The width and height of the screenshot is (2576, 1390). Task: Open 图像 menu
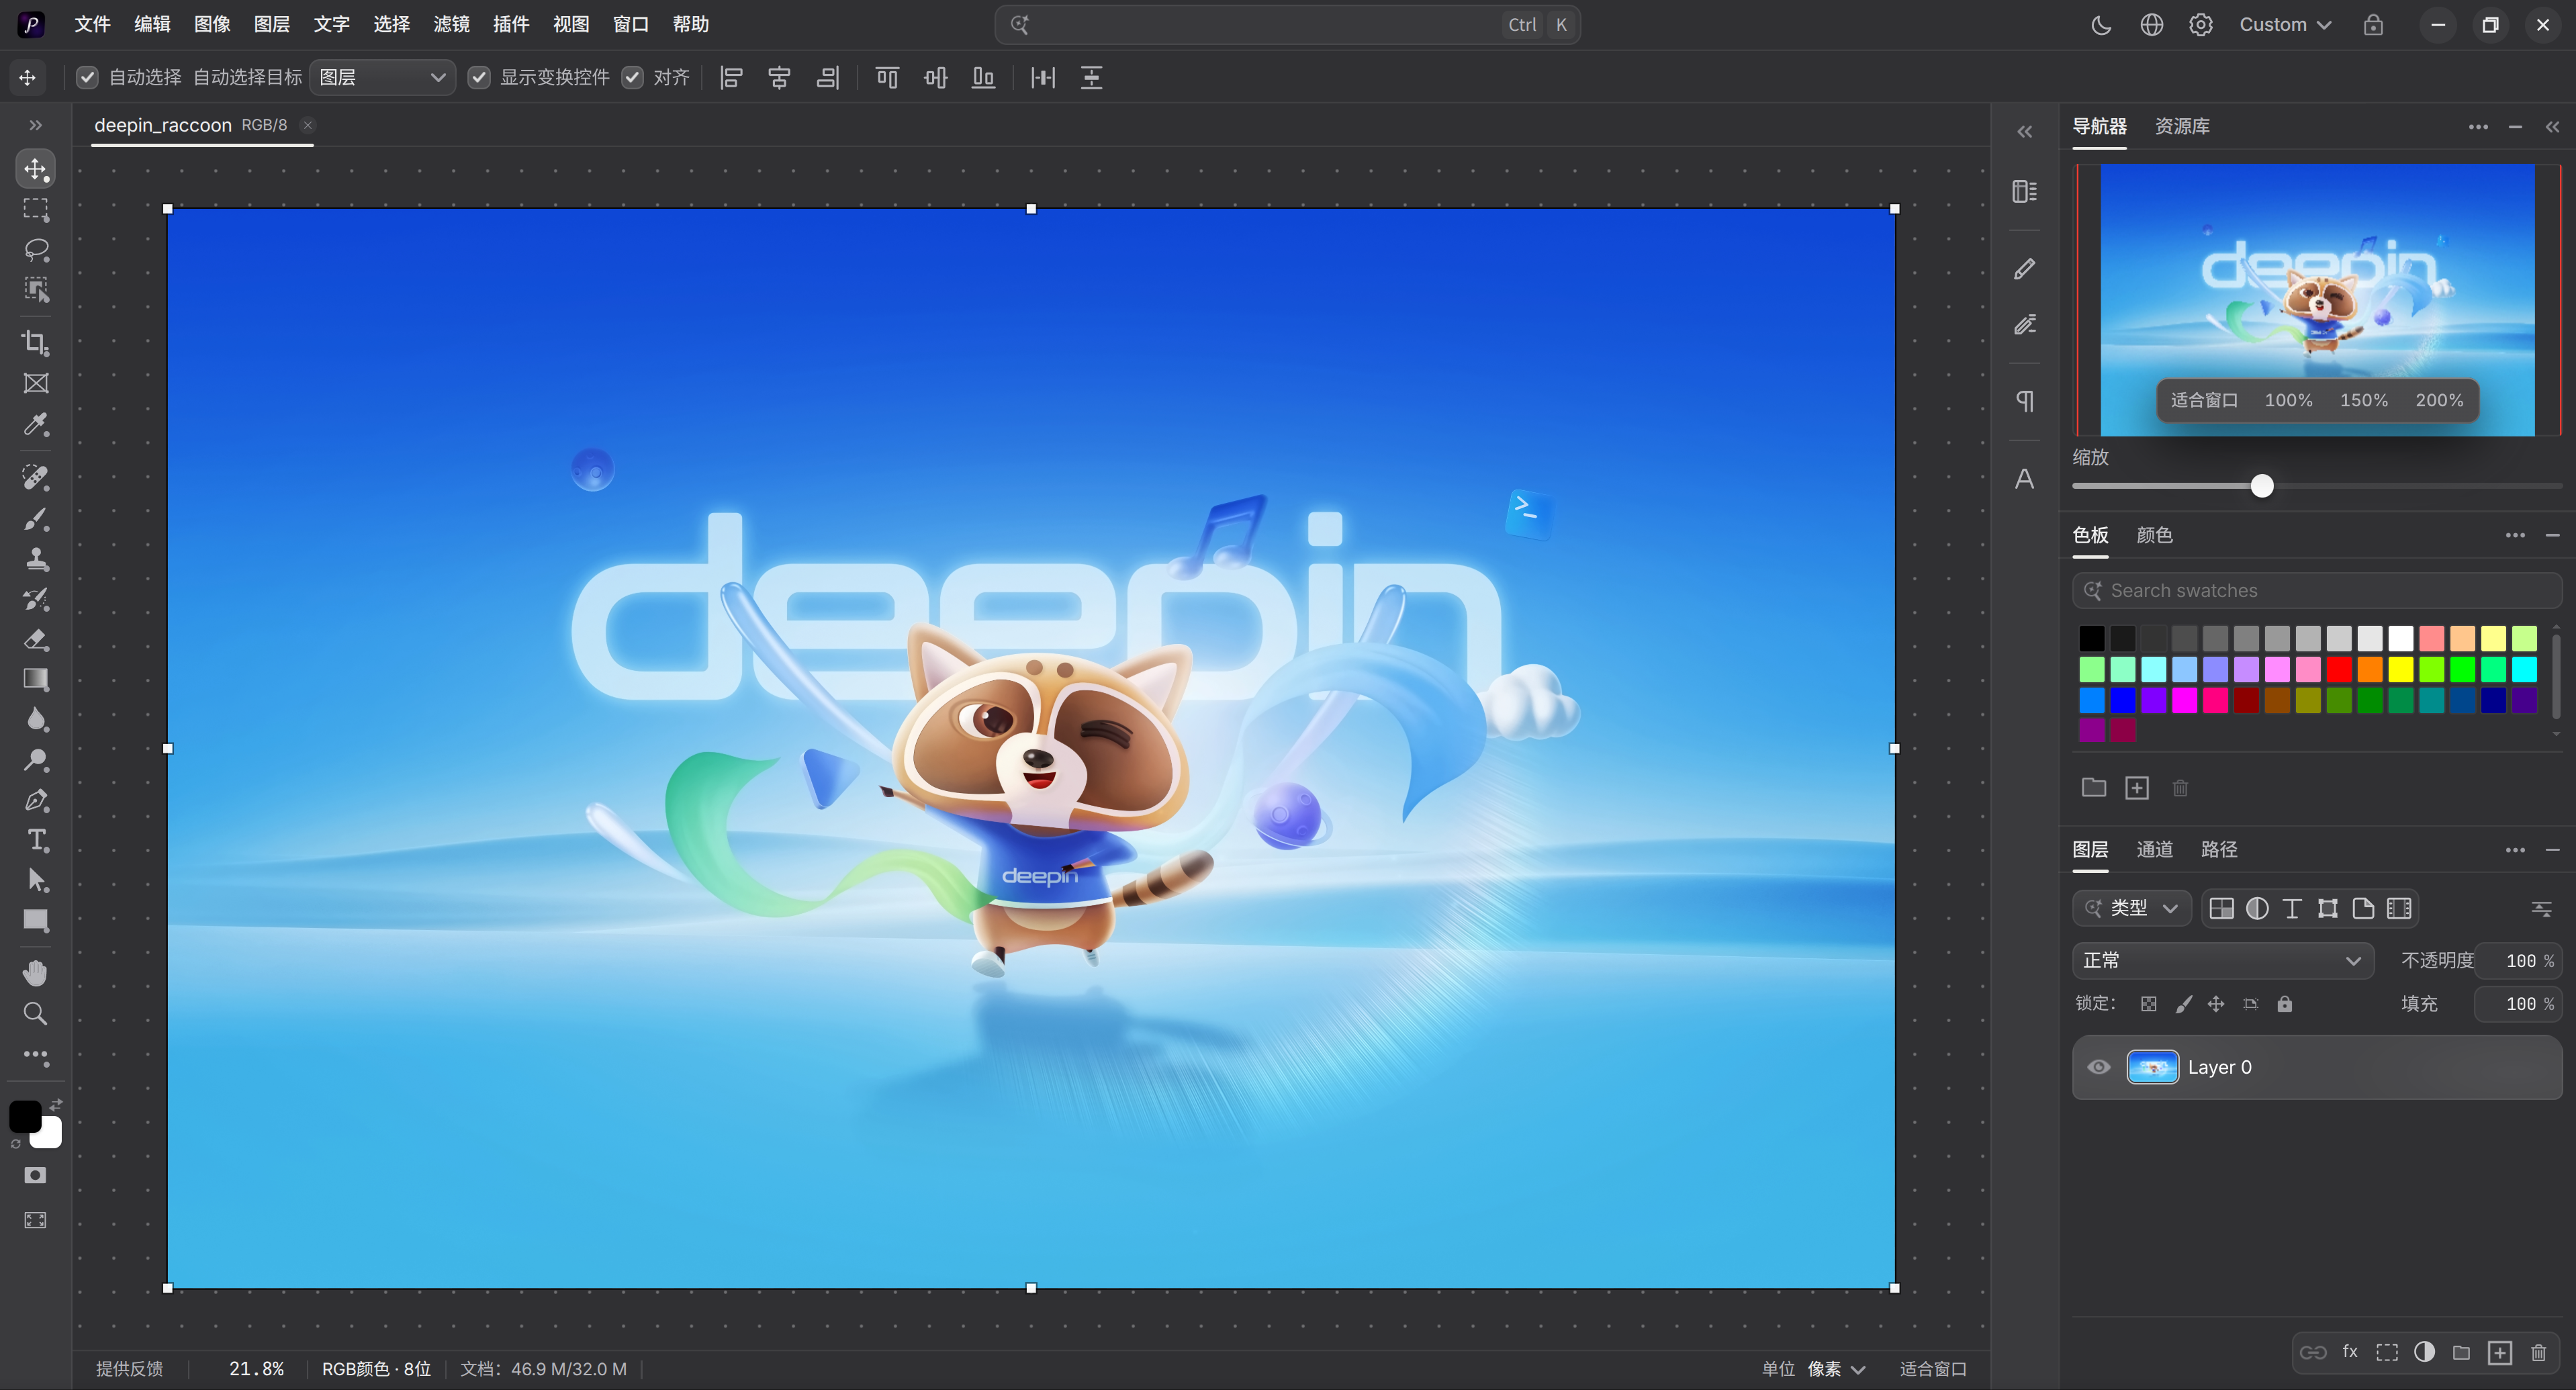pos(212,24)
